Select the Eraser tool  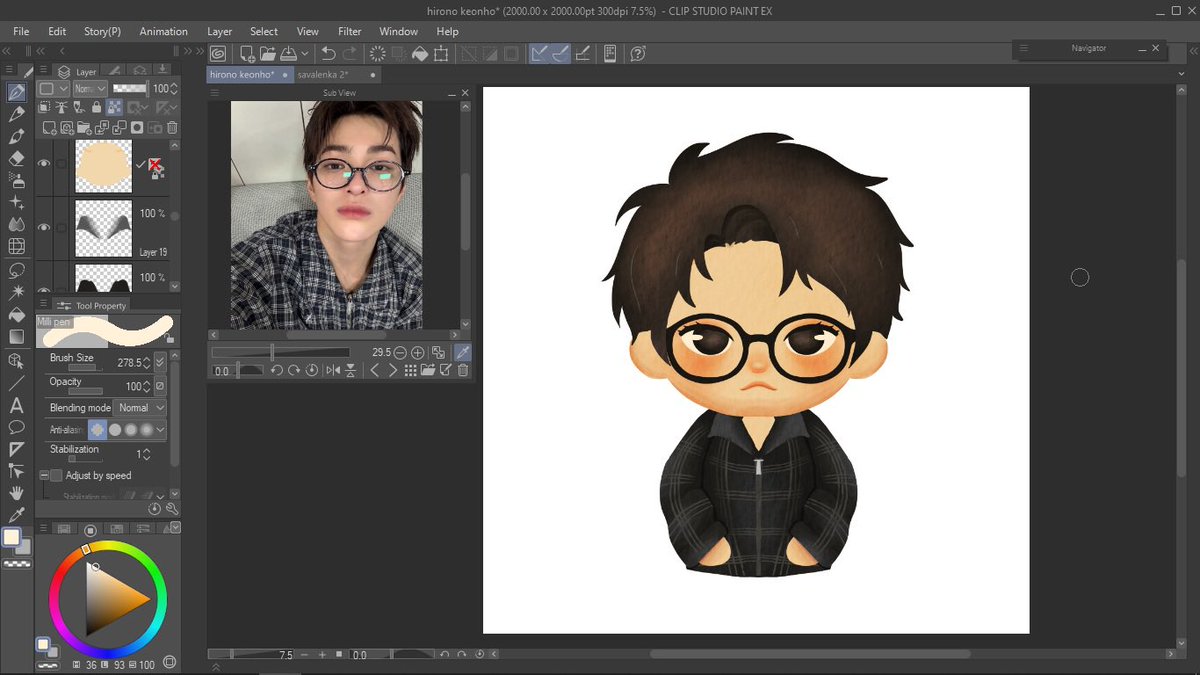tap(16, 158)
